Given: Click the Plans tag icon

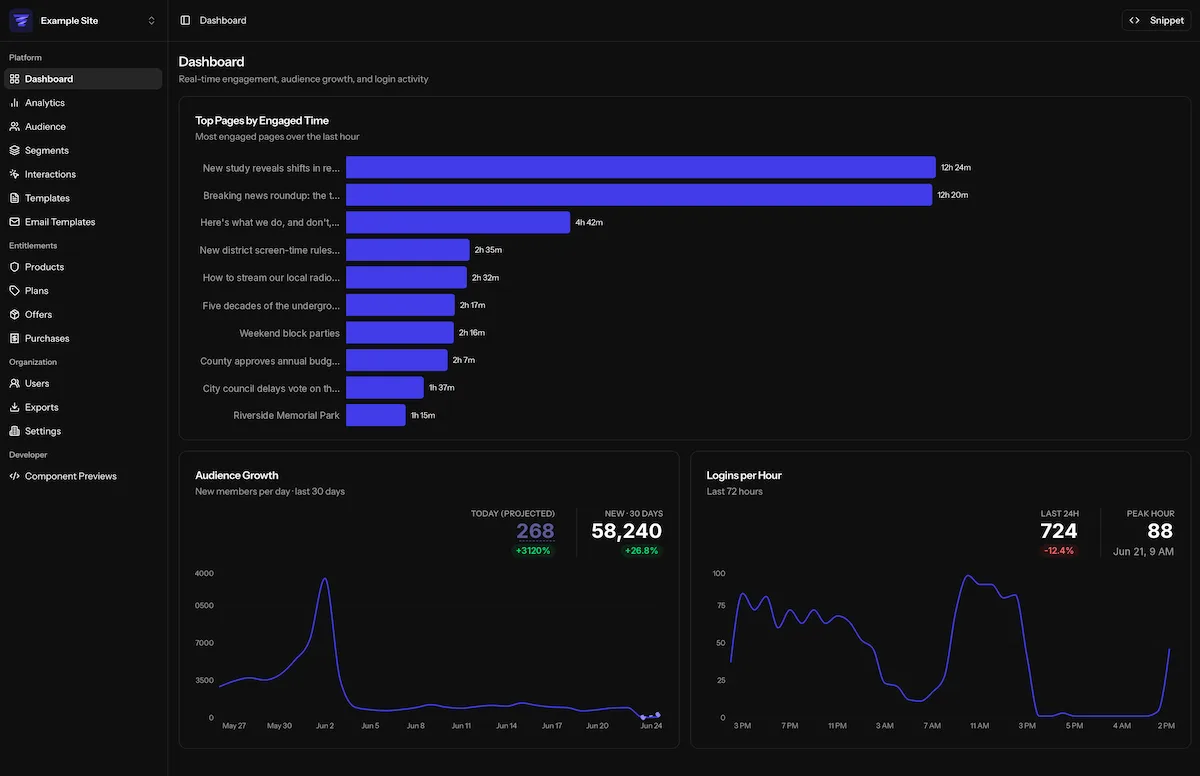Looking at the screenshot, I should [15, 291].
